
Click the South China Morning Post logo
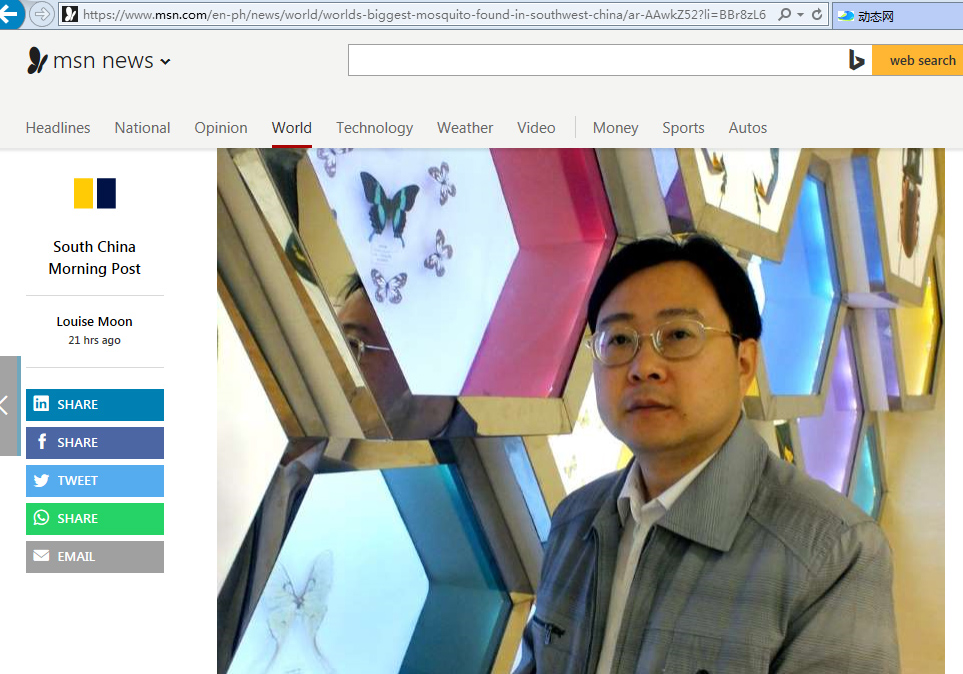pyautogui.click(x=95, y=194)
